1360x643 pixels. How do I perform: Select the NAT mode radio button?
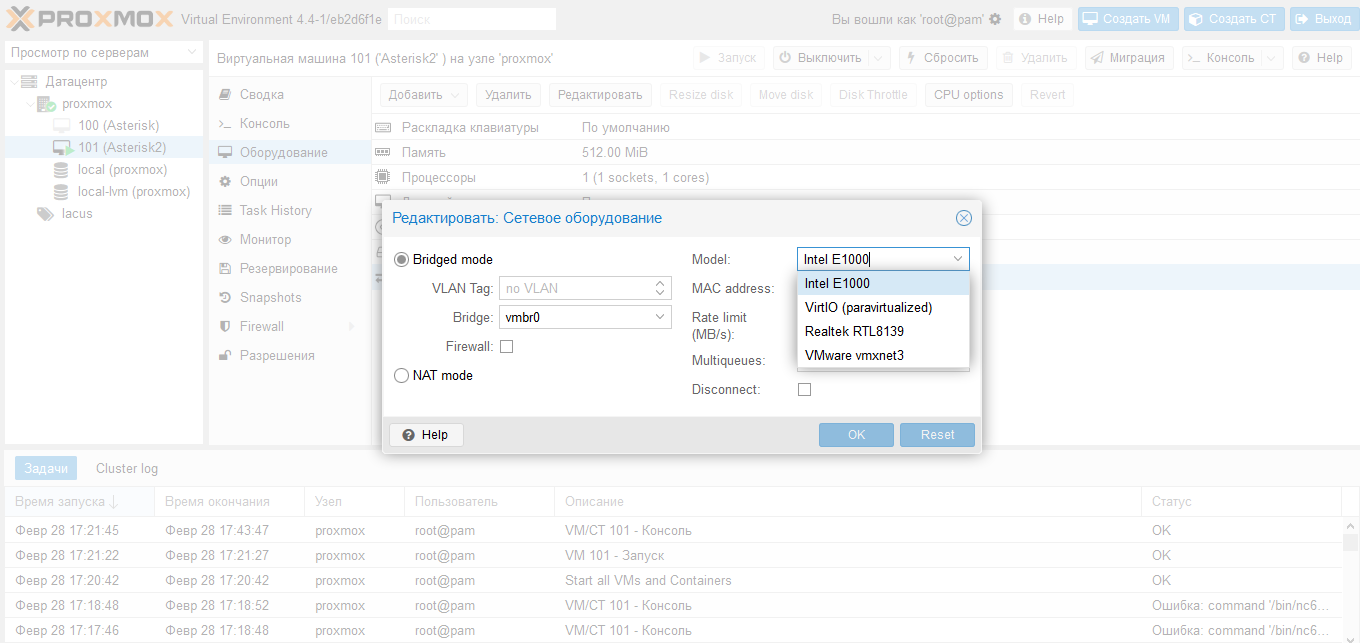[x=402, y=375]
